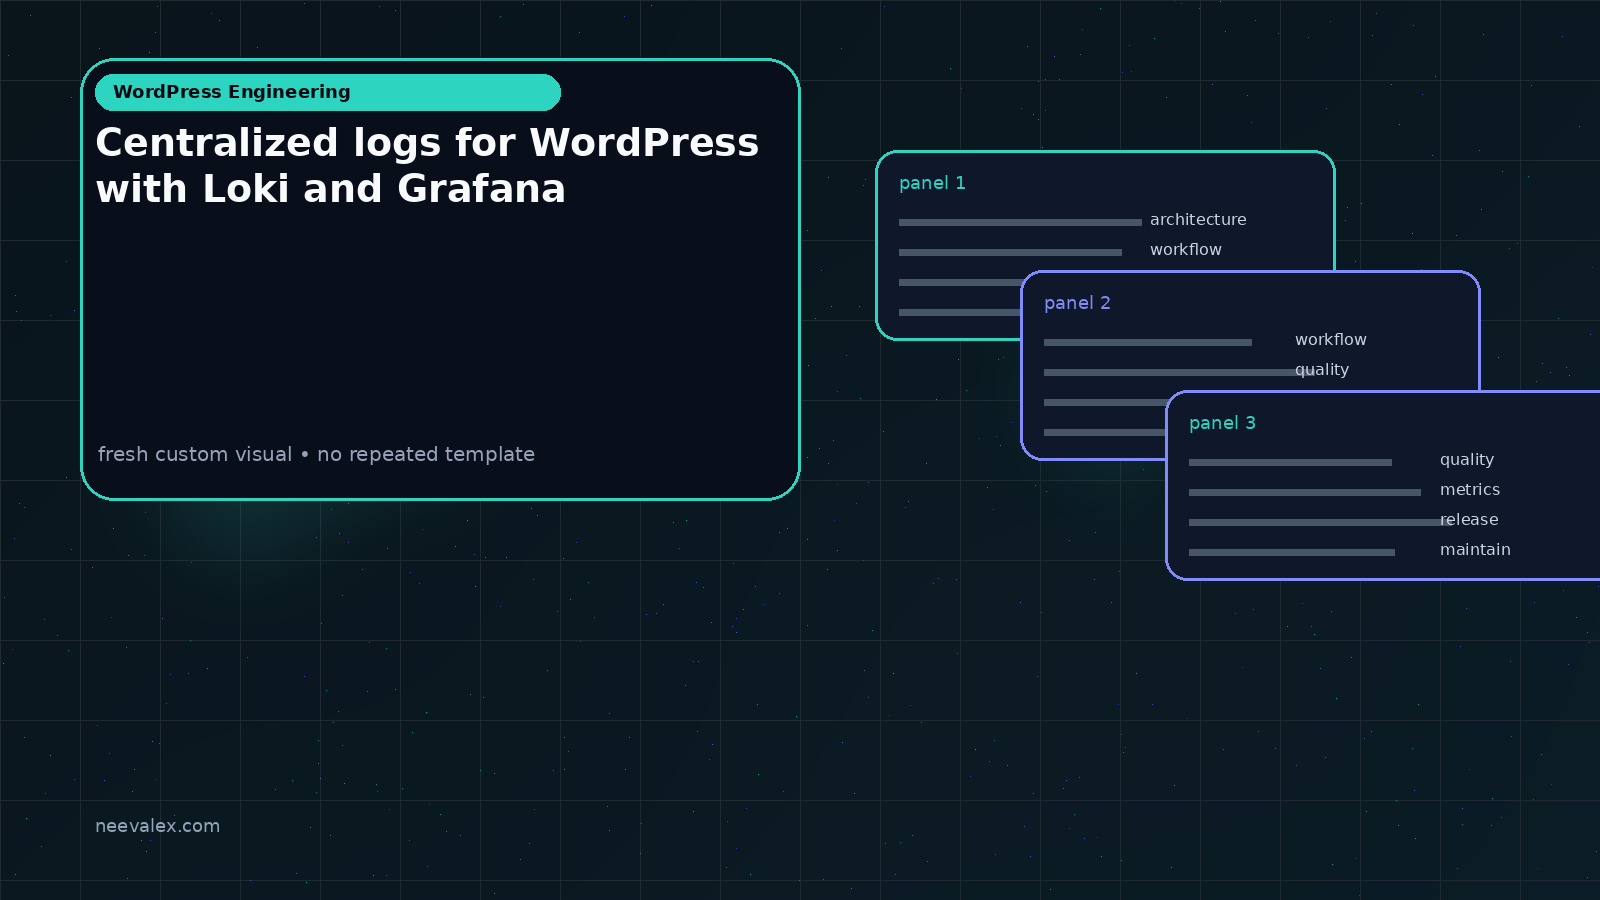Select the 'panel 3' title

(x=1222, y=423)
